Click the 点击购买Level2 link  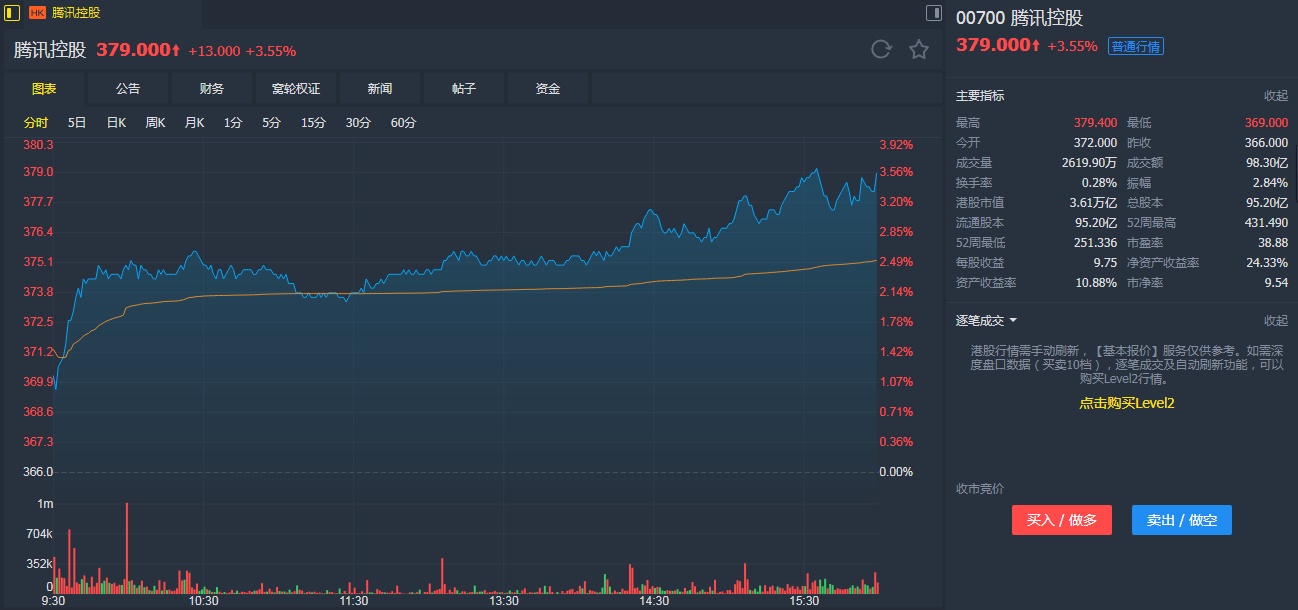click(1126, 403)
